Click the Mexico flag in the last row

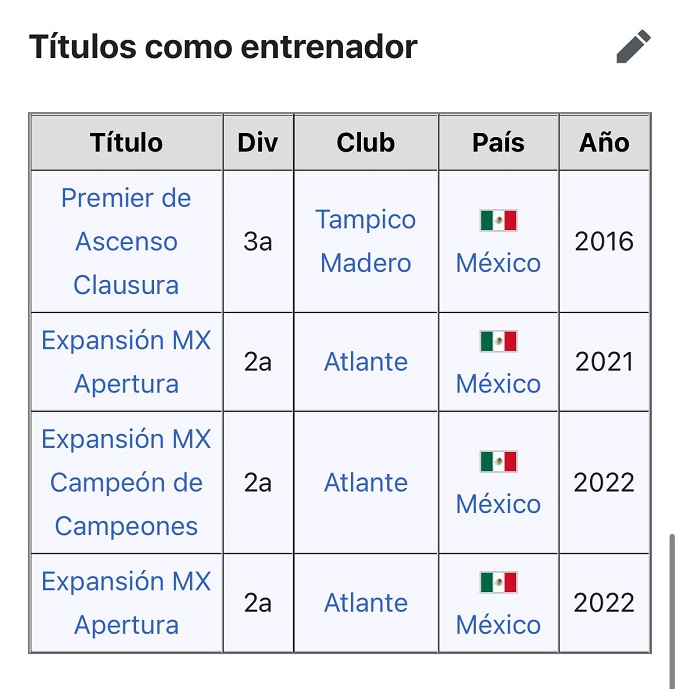pyautogui.click(x=498, y=582)
